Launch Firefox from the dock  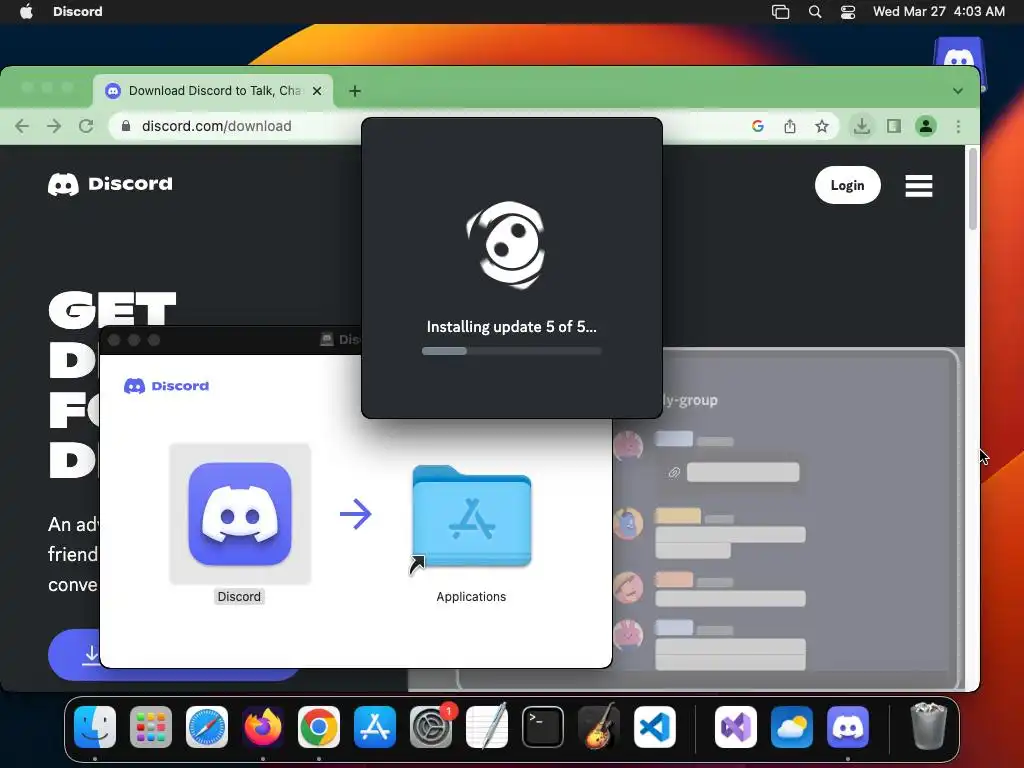tap(263, 727)
